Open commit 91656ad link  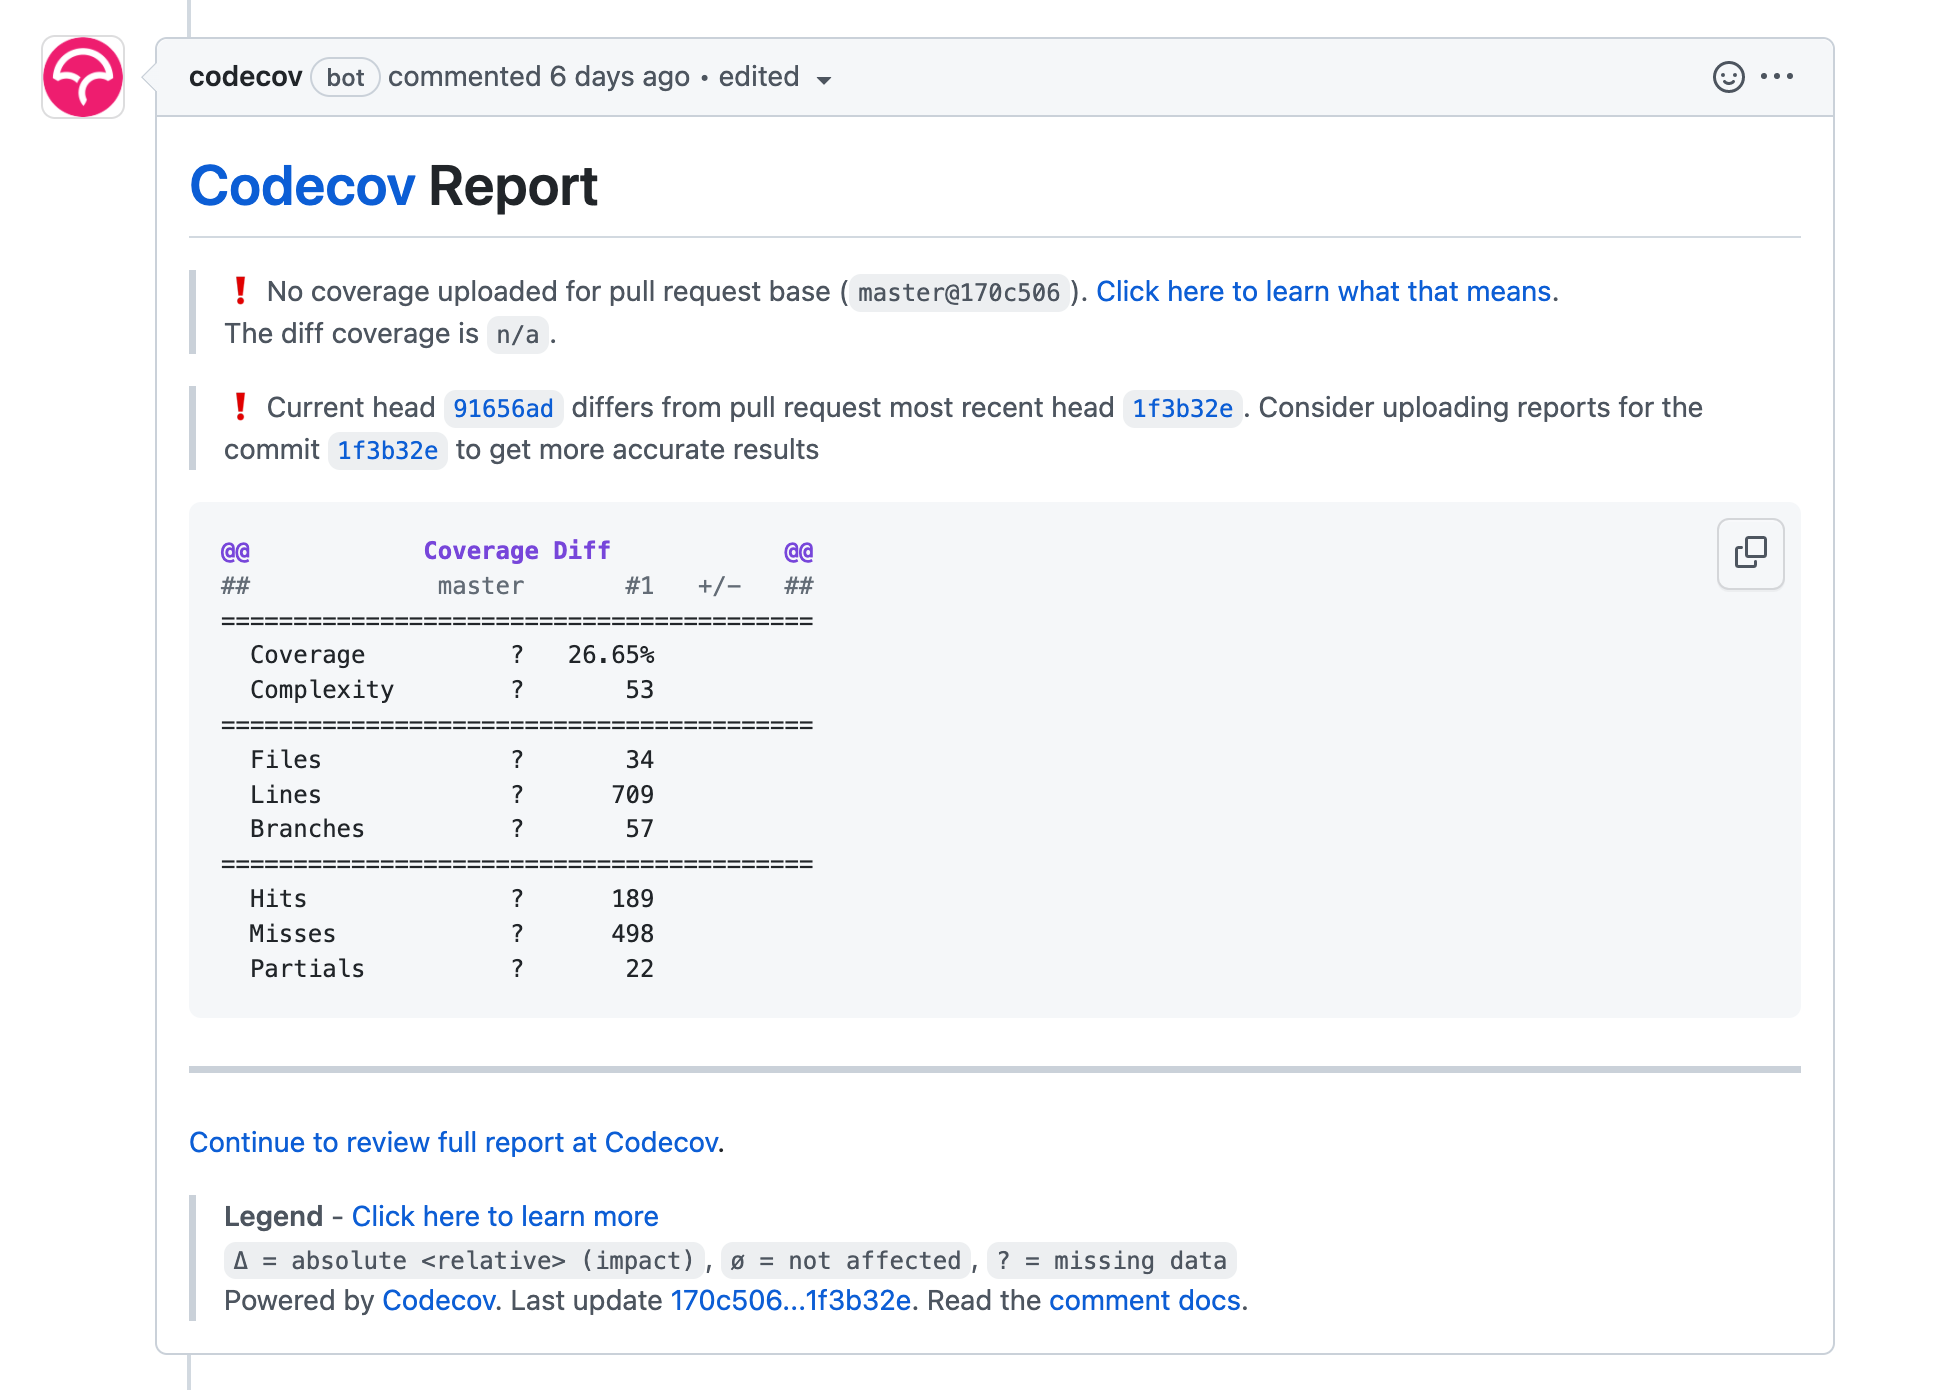coord(503,408)
